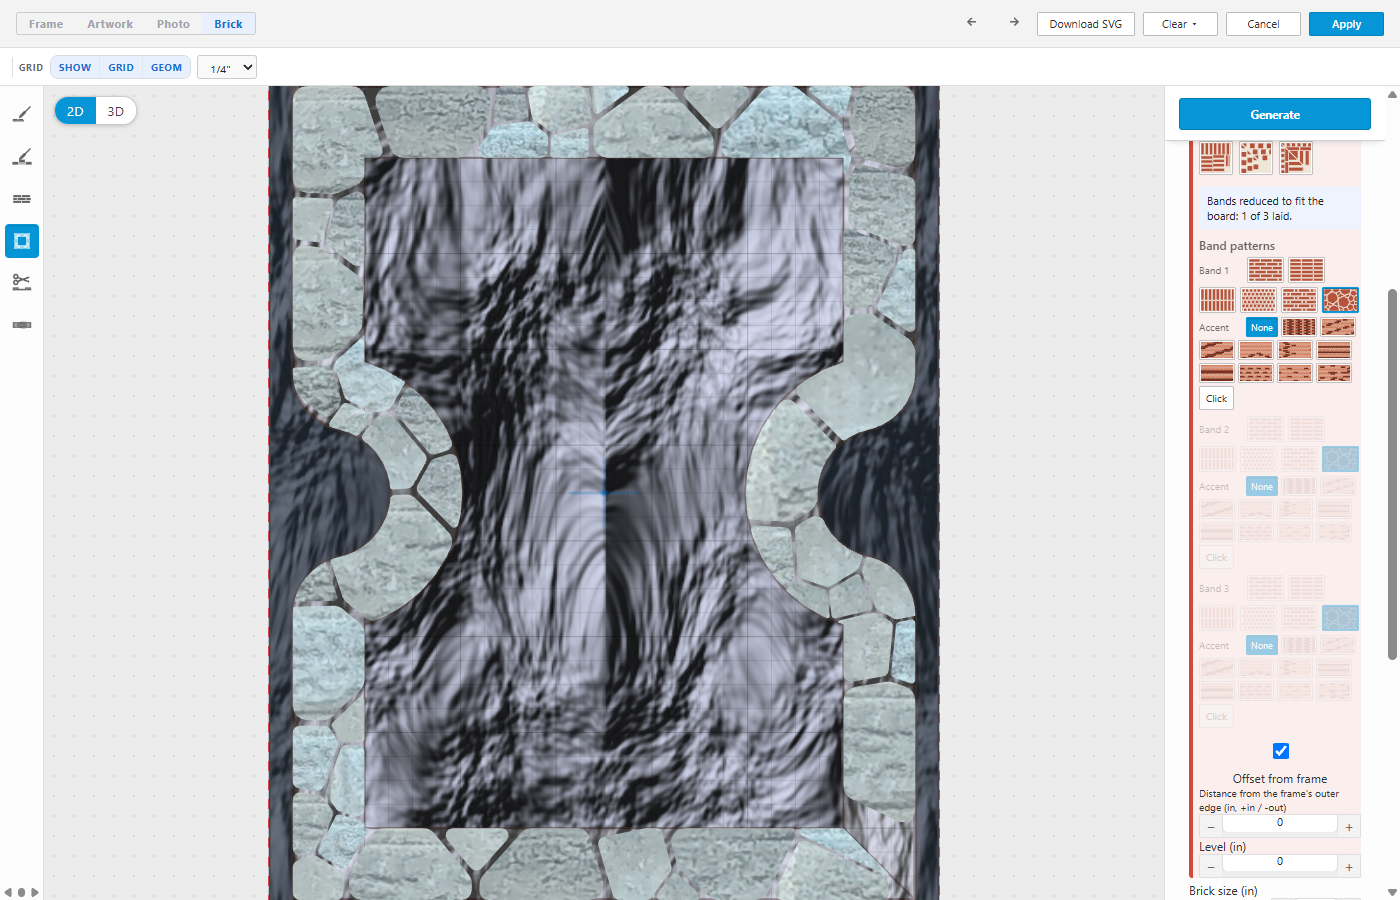Decrease Offset from frame with minus

click(x=1211, y=826)
